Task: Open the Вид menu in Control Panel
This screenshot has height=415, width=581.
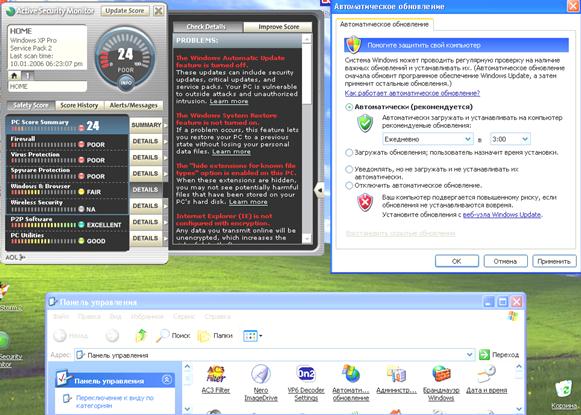Action: [x=116, y=317]
